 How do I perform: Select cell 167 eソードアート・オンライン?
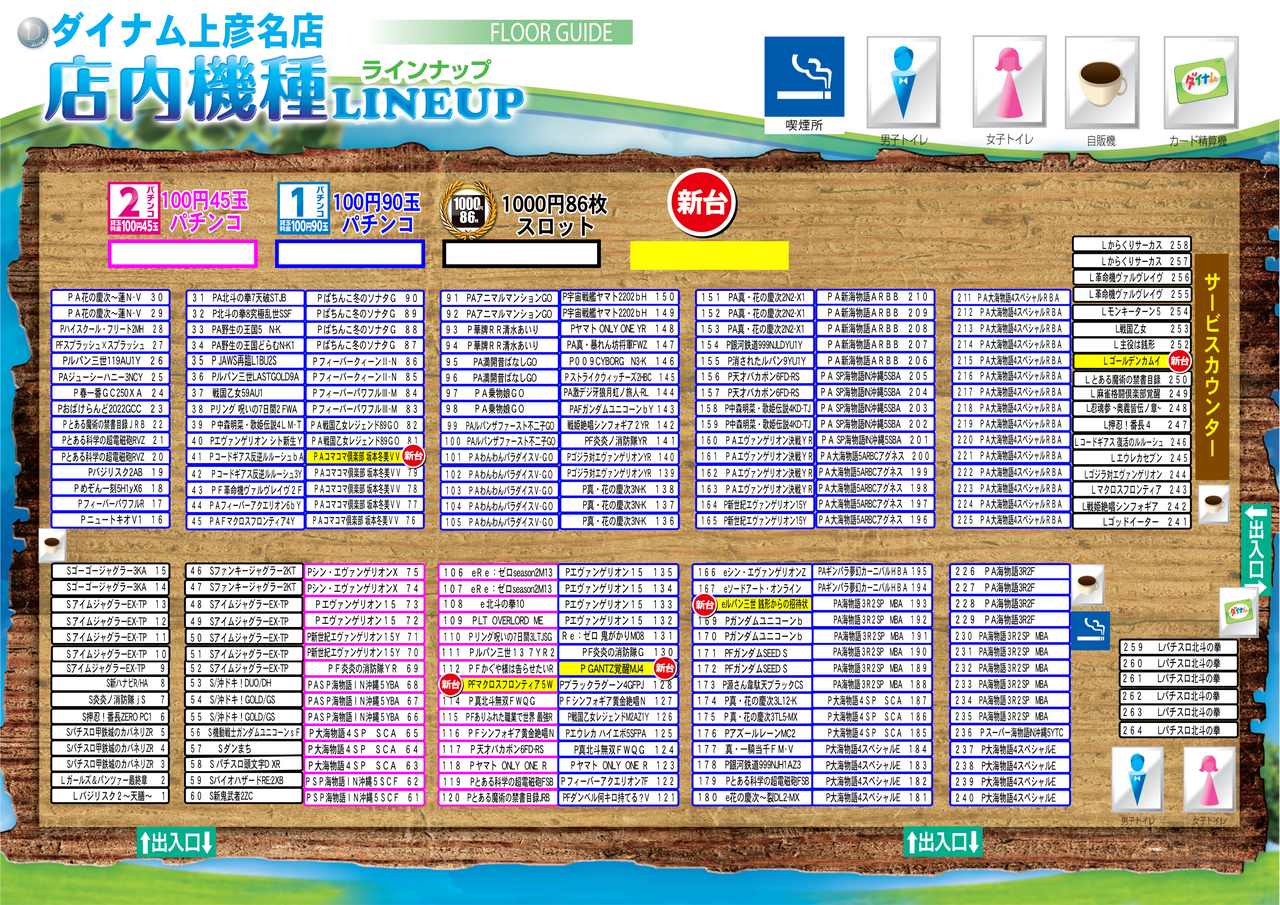pos(754,588)
